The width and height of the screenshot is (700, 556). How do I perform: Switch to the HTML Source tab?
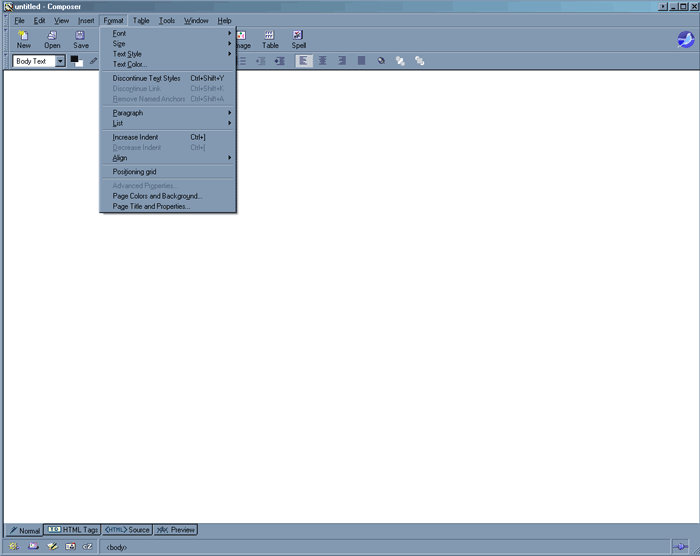tap(128, 530)
